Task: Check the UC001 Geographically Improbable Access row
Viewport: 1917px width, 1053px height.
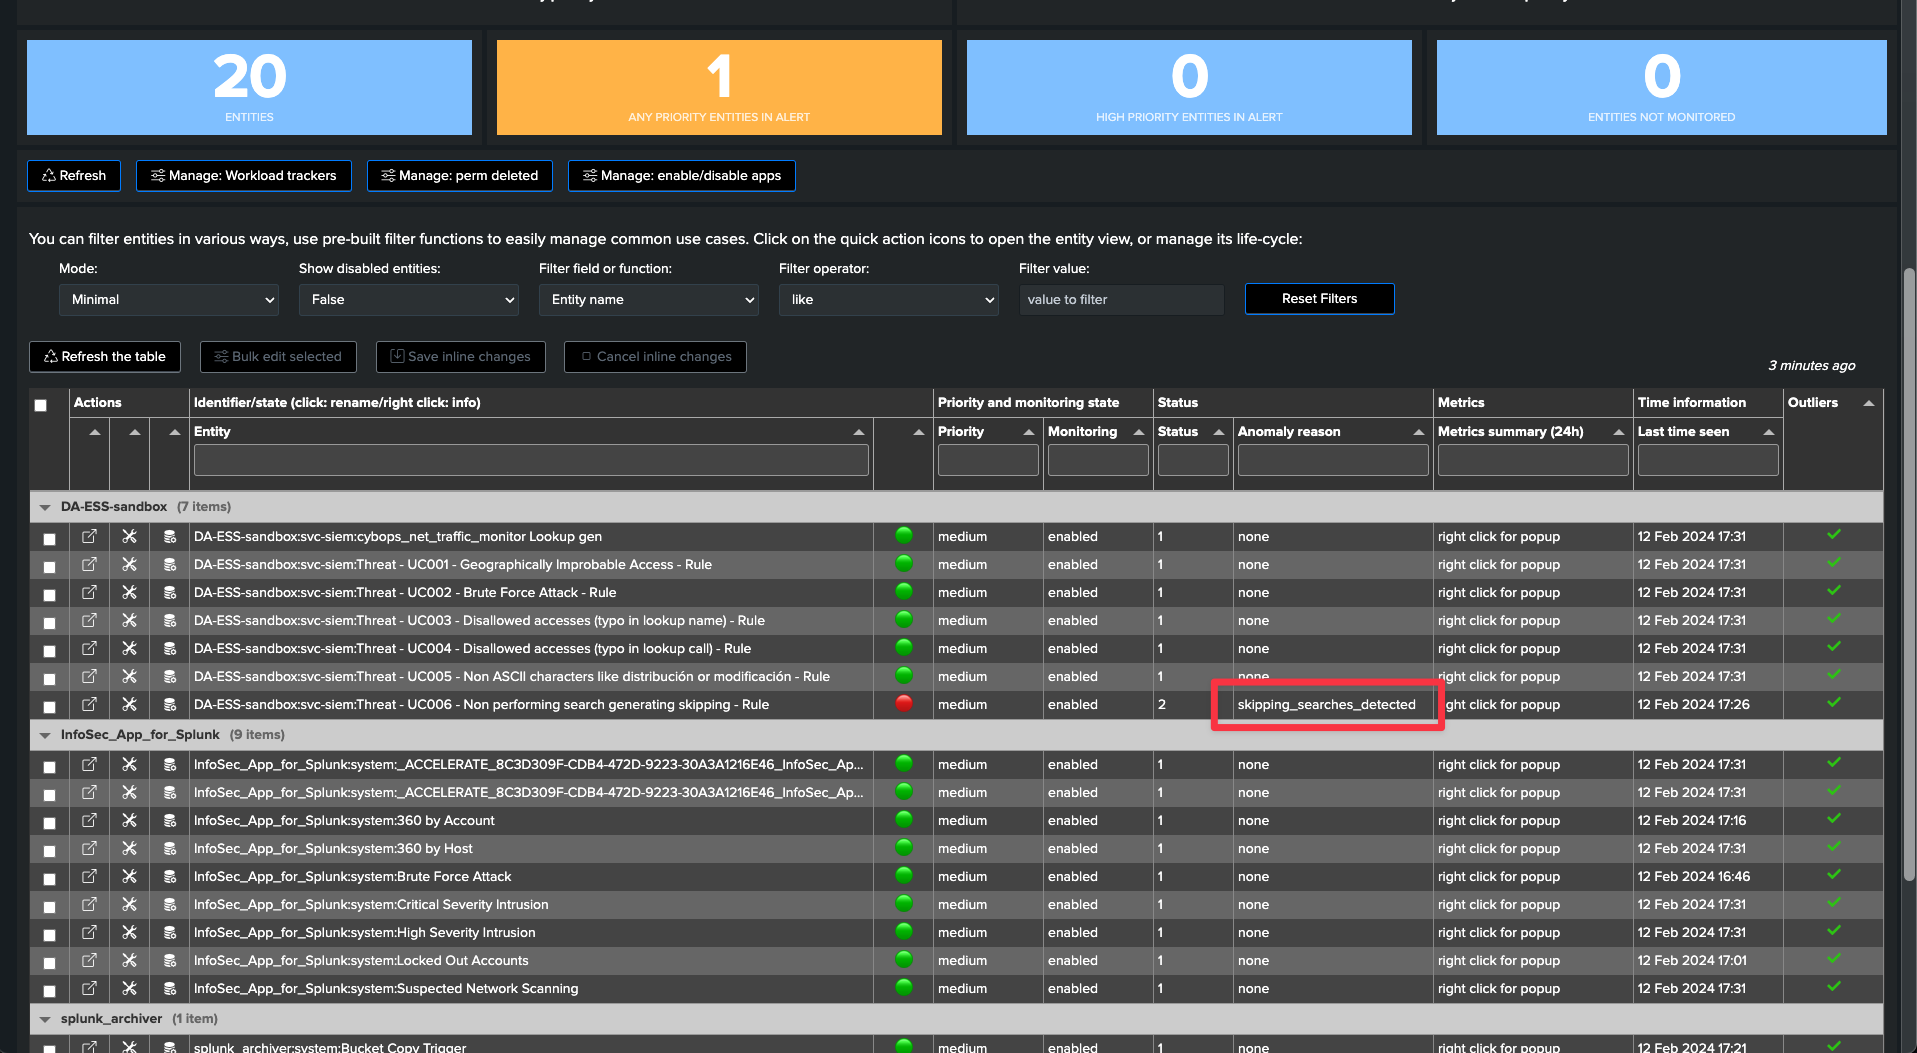Action: [49, 566]
